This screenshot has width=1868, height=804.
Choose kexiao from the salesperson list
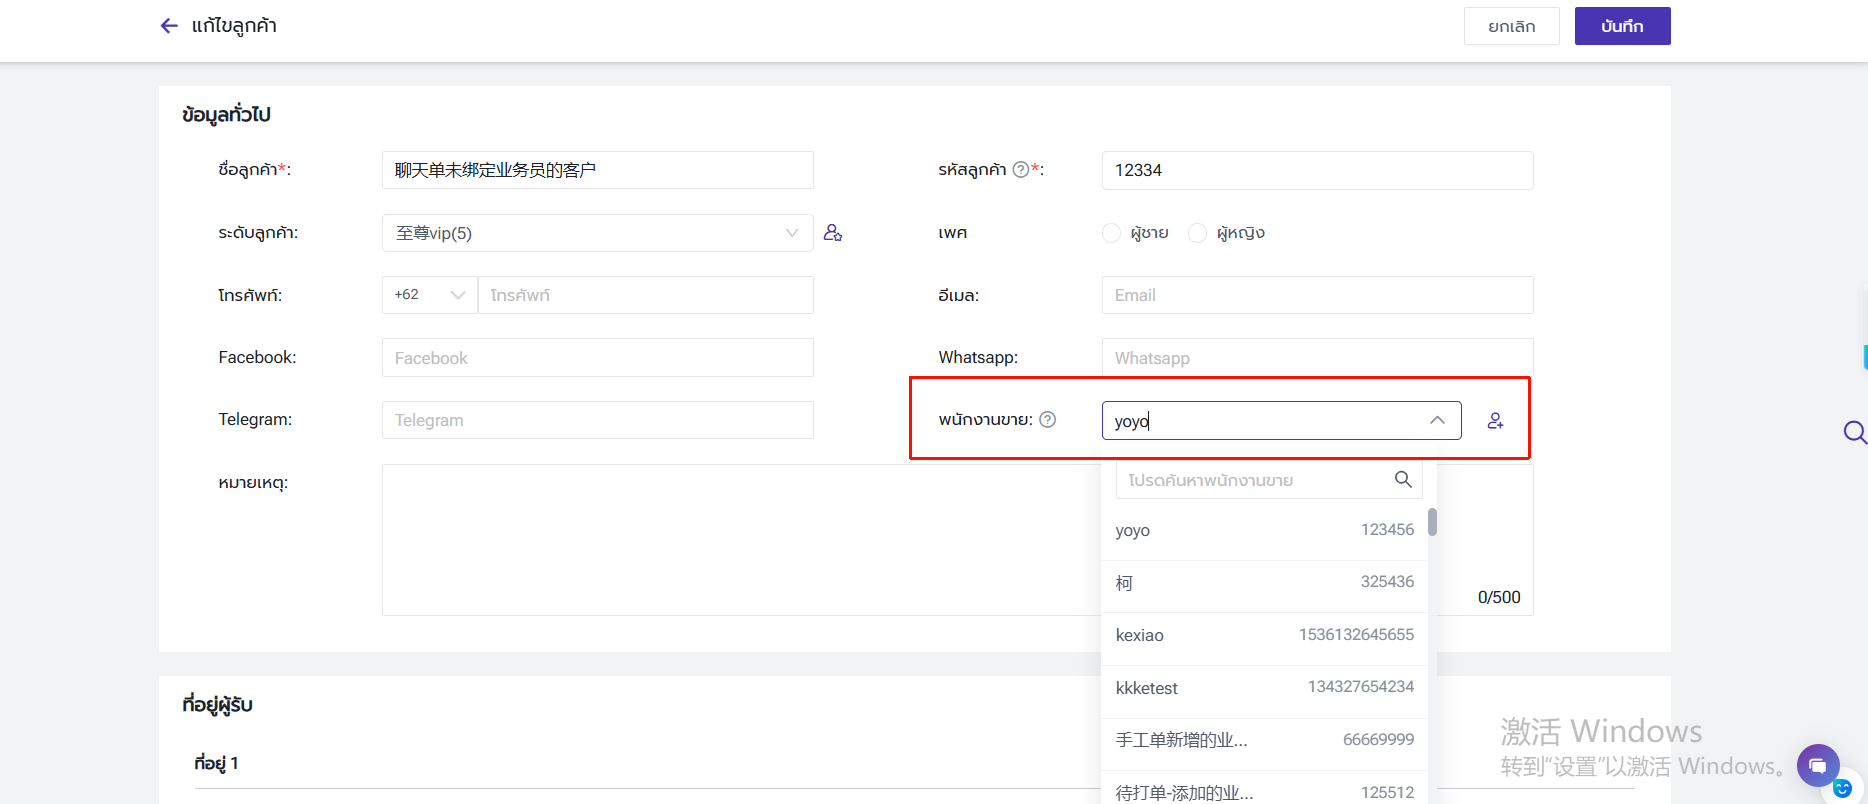point(1264,635)
